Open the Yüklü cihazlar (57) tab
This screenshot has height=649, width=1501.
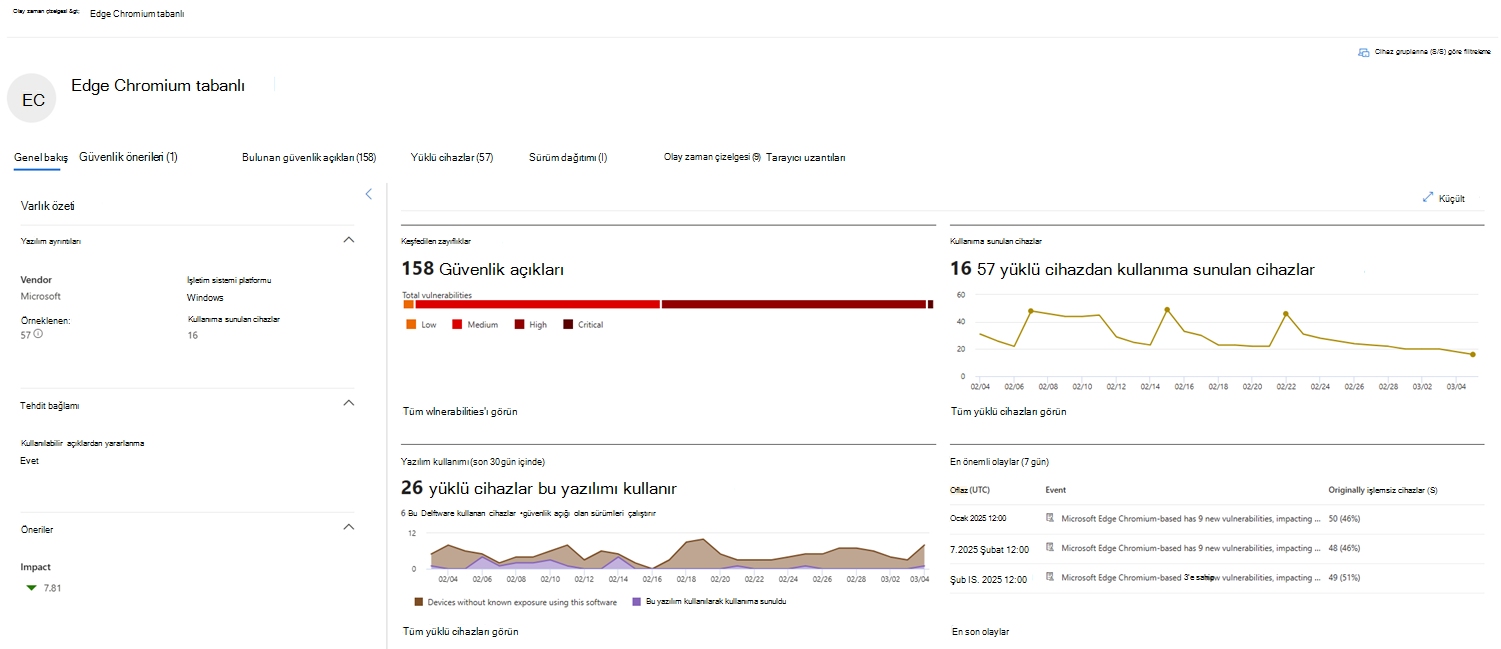pyautogui.click(x=452, y=157)
